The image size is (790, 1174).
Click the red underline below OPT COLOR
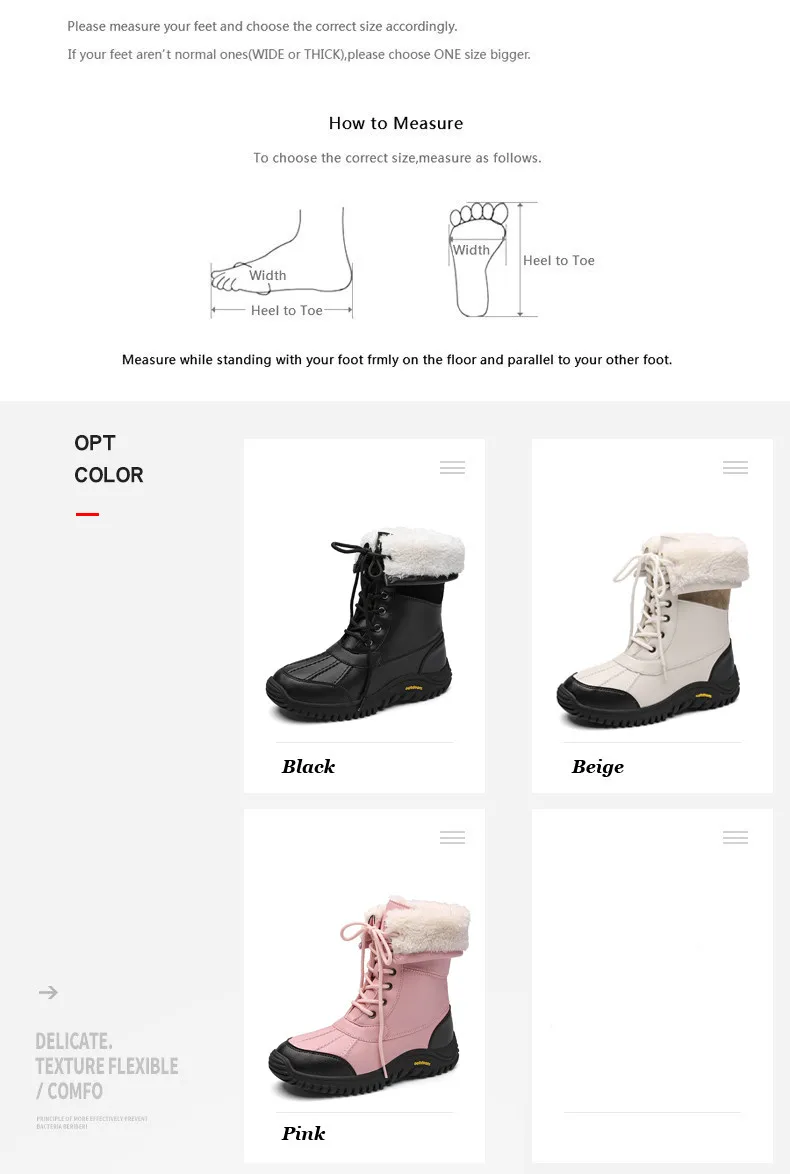(x=88, y=514)
